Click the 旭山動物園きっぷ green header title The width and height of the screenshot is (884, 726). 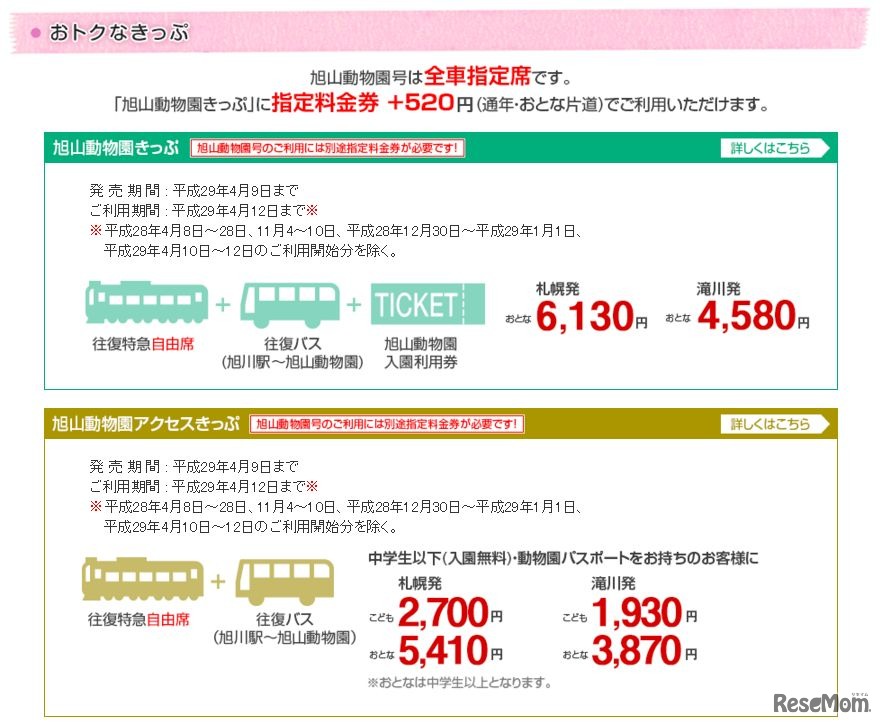tap(116, 148)
